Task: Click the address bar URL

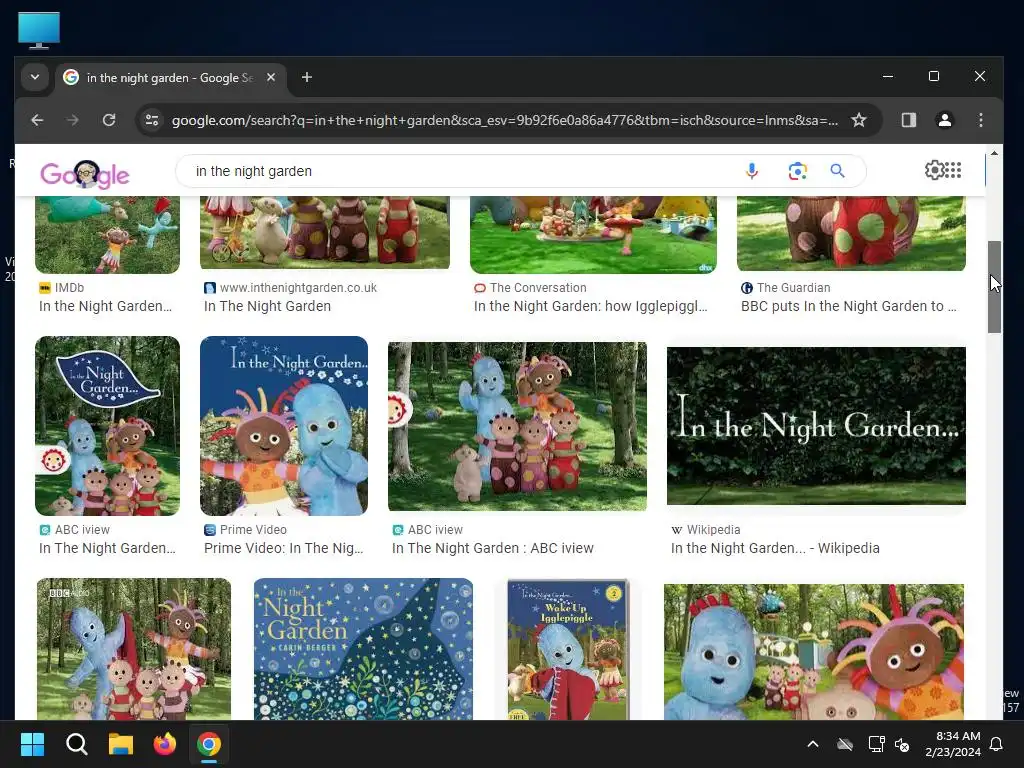Action: pyautogui.click(x=504, y=120)
